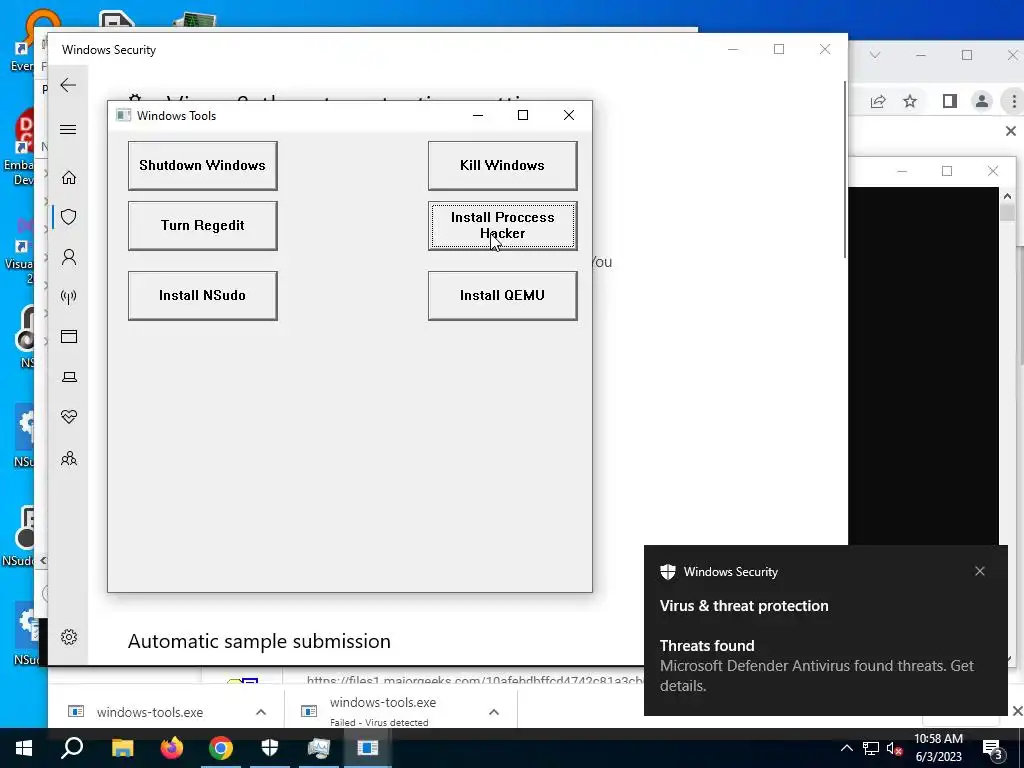The width and height of the screenshot is (1024, 768).
Task: Bookmark page with Chrome star icon
Action: (x=910, y=101)
